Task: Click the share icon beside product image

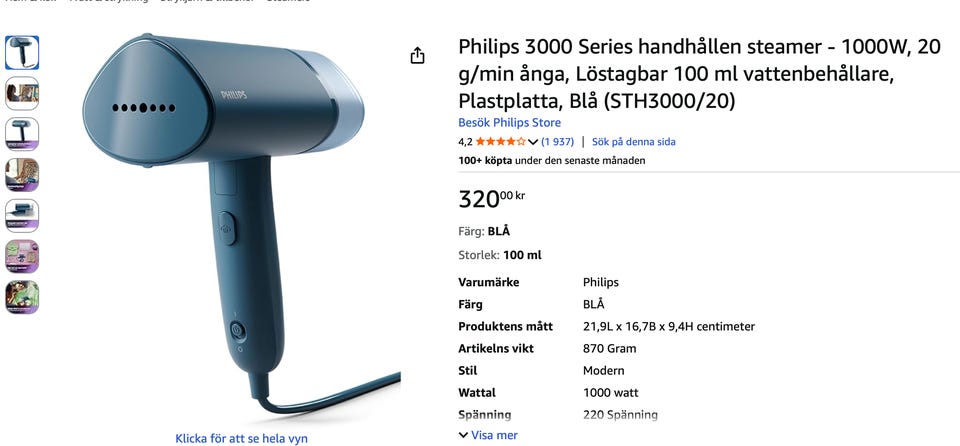Action: coord(417,56)
